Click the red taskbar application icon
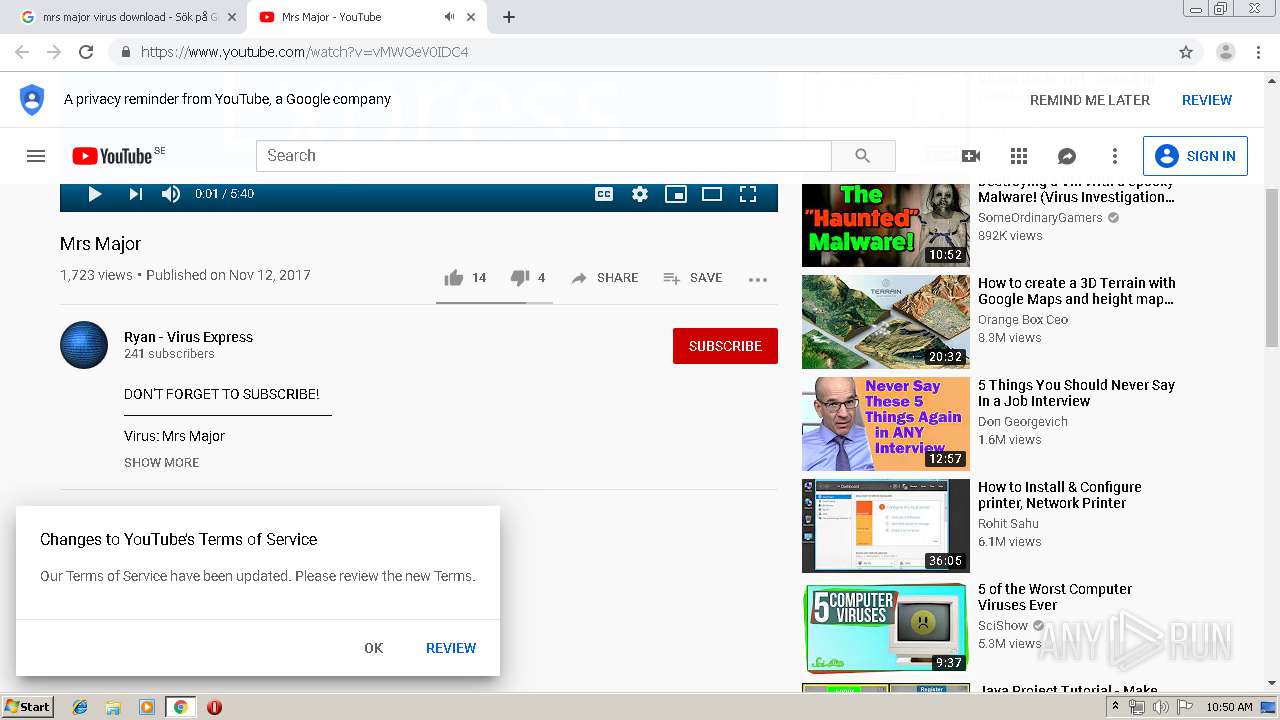Viewport: 1280px width, 720px height. pyautogui.click(x=214, y=707)
